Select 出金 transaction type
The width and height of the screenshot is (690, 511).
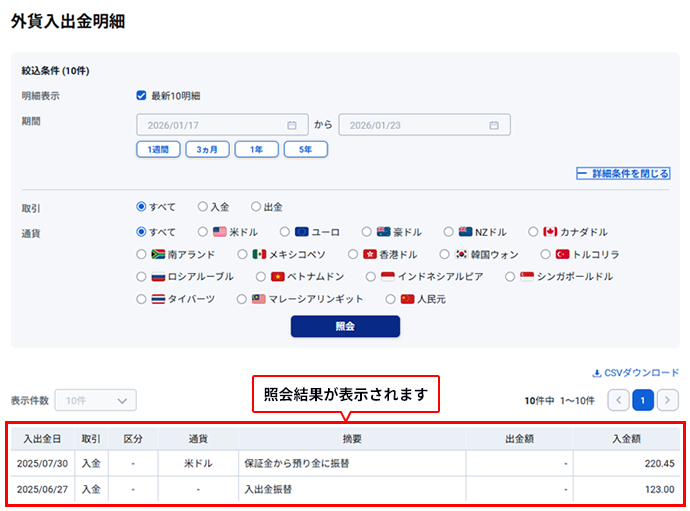point(257,207)
